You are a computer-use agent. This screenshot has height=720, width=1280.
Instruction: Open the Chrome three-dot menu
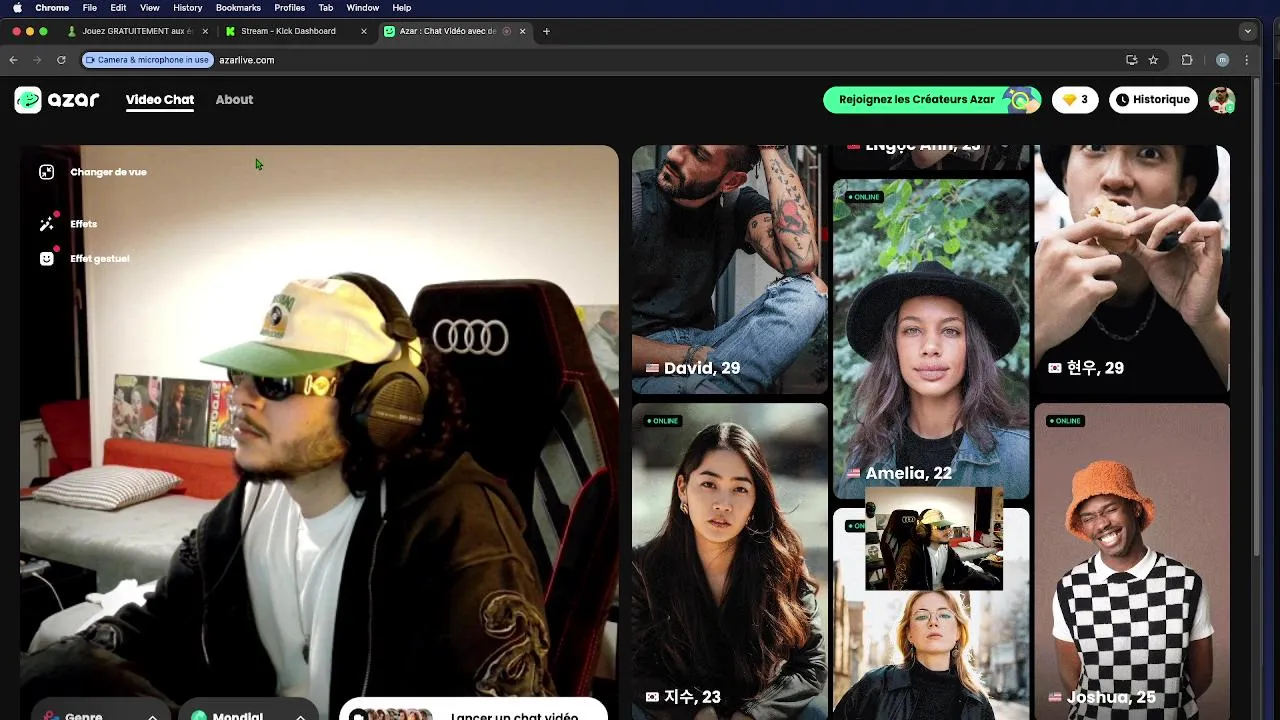click(1246, 60)
